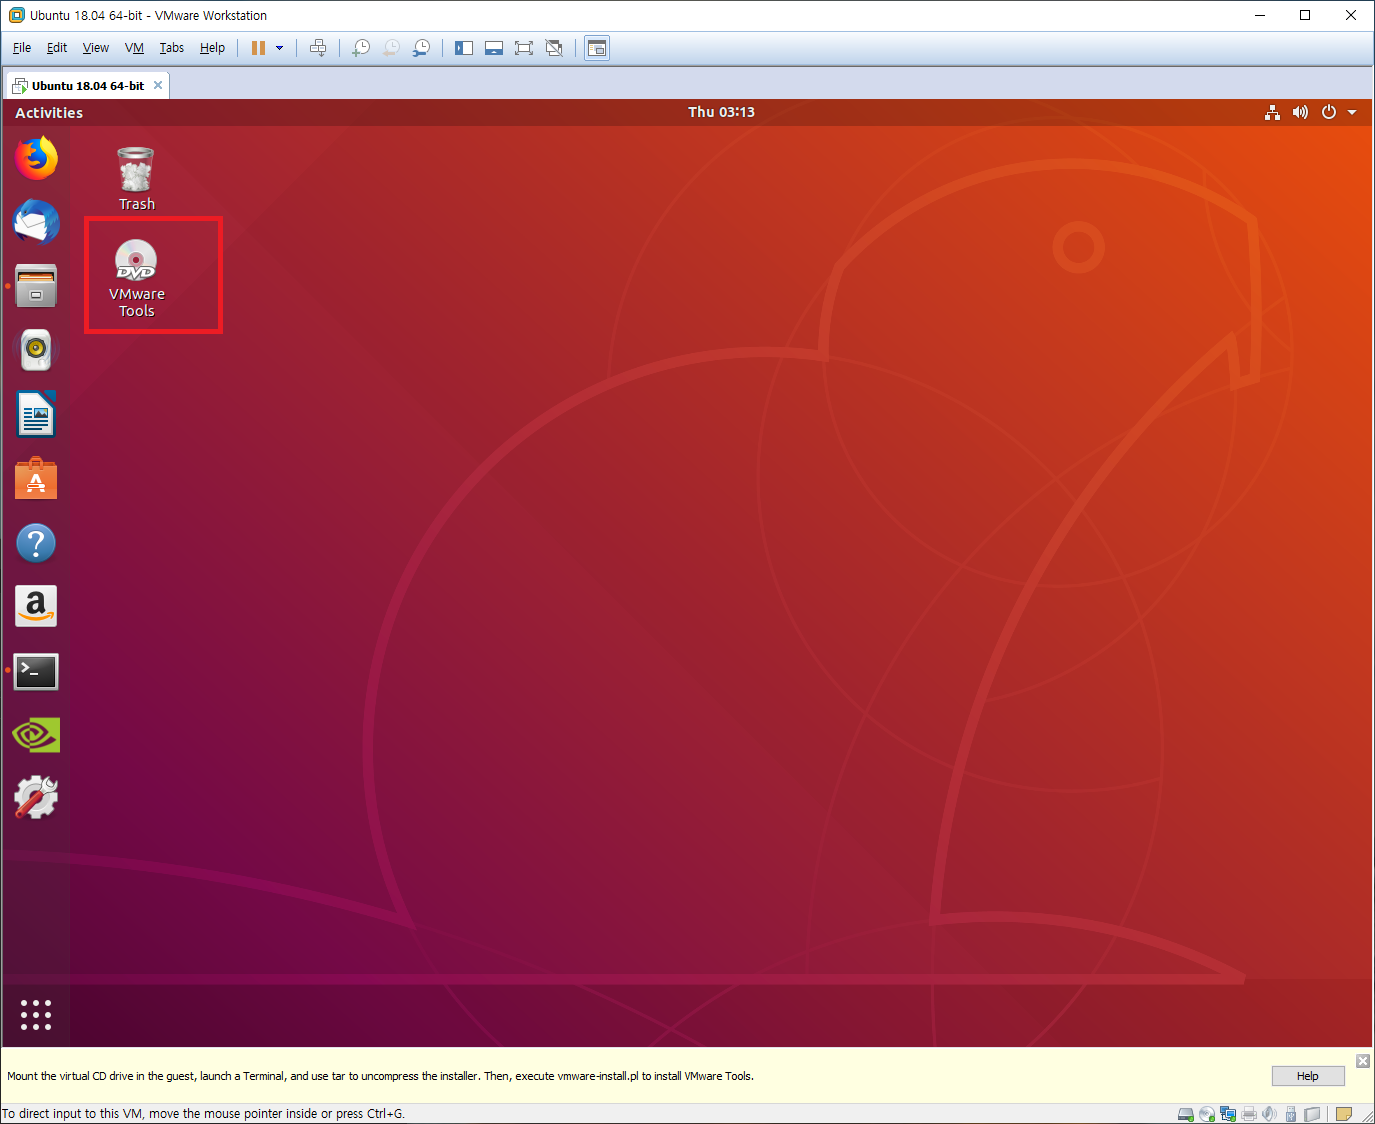Click the VMware Workstation title bar app icon
The height and width of the screenshot is (1124, 1375).
[16, 15]
